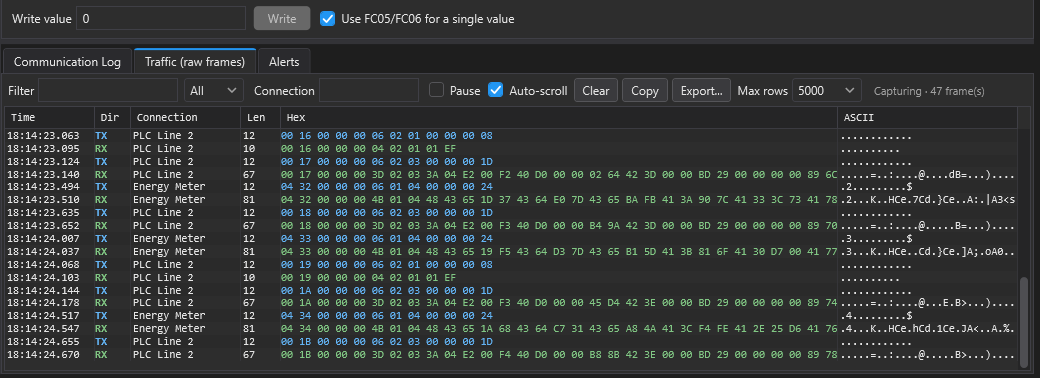Click the ASCII column header
Screen dimensions: 1040x378
(927, 117)
